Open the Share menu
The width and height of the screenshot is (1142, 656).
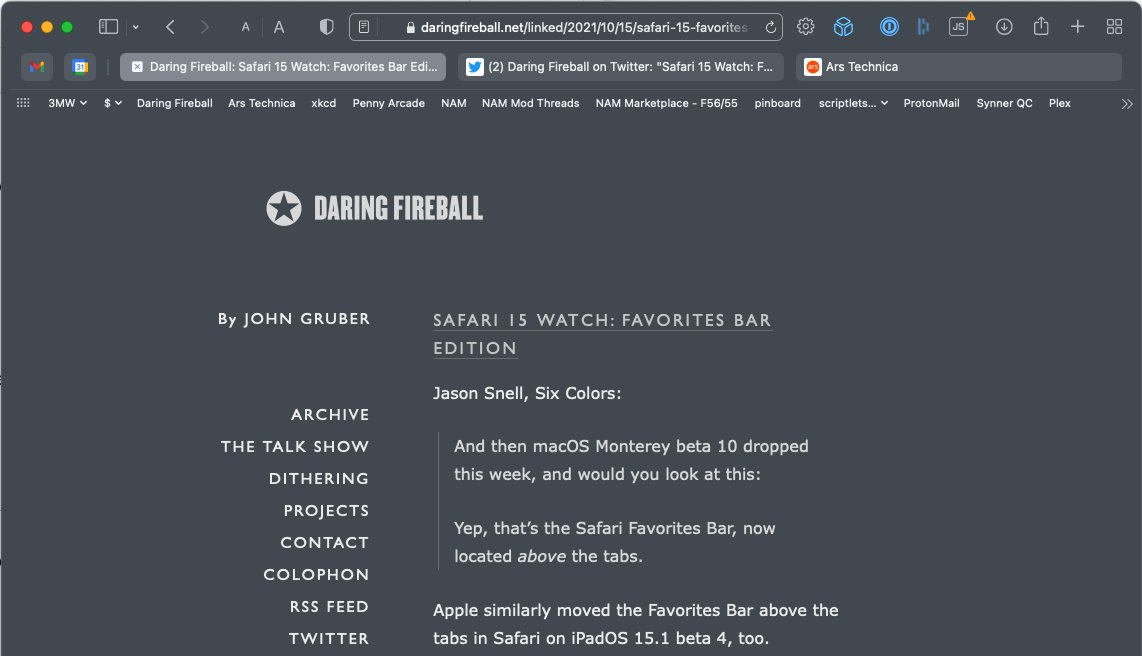pos(1041,26)
